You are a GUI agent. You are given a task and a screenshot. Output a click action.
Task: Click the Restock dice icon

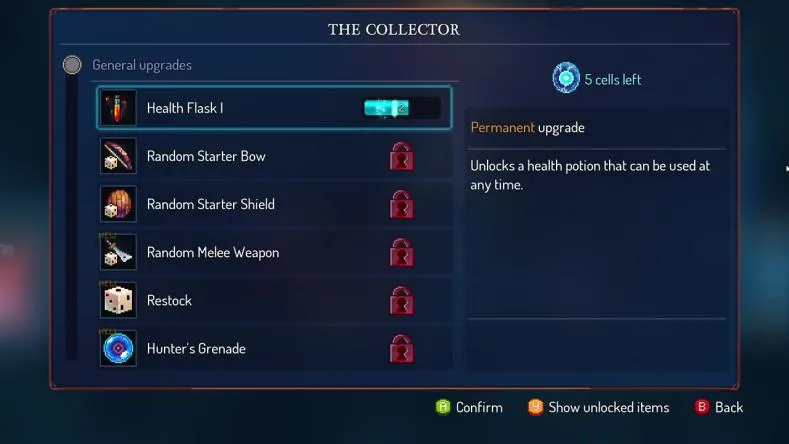118,301
